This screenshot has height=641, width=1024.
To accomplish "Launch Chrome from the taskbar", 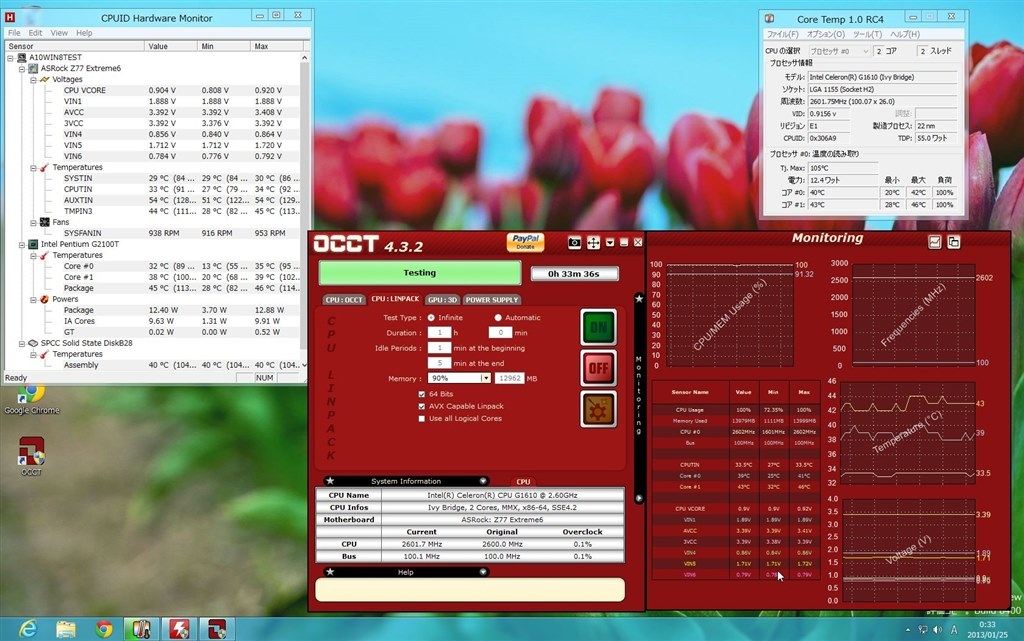I will (103, 629).
